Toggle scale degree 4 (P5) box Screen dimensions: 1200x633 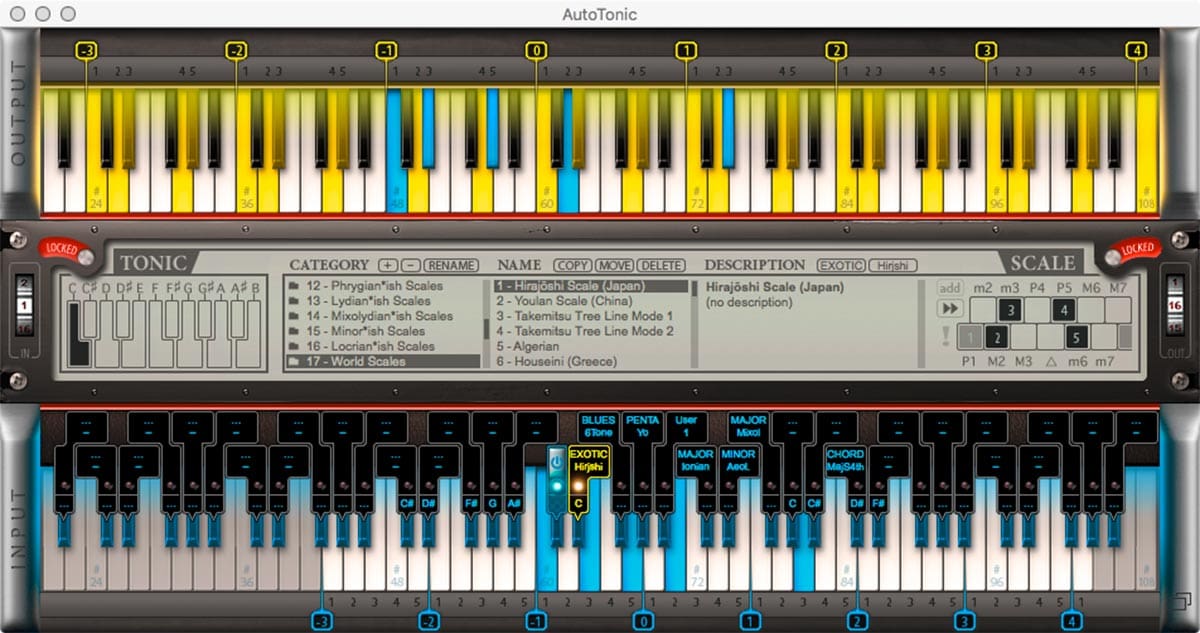pyautogui.click(x=1063, y=310)
